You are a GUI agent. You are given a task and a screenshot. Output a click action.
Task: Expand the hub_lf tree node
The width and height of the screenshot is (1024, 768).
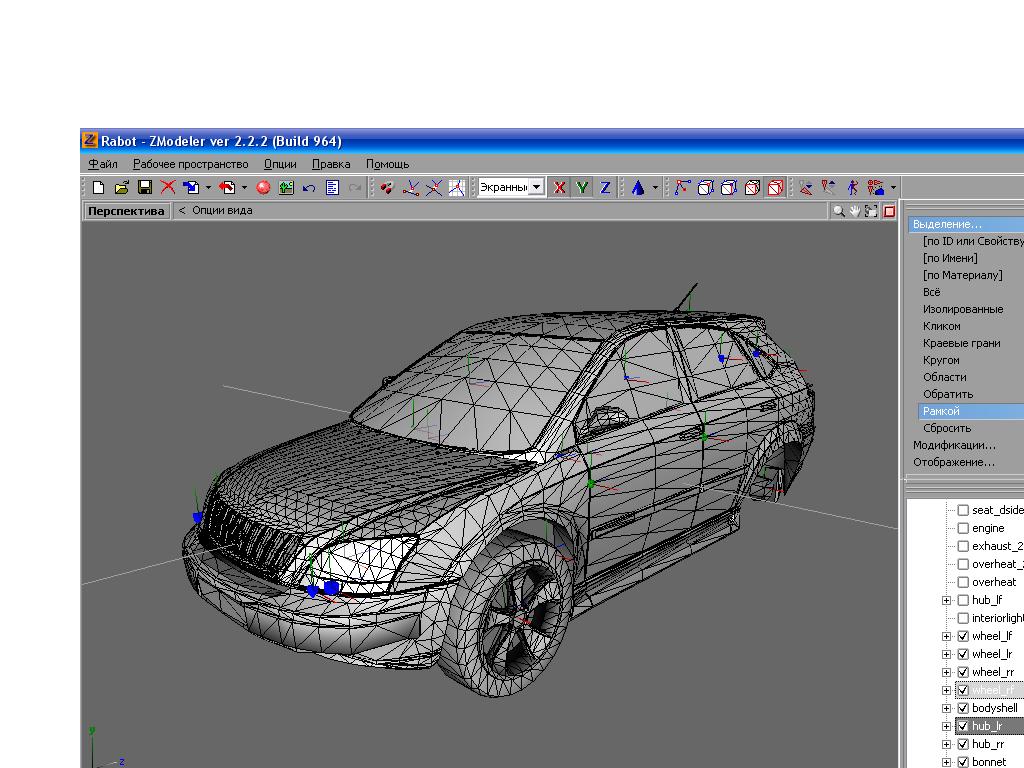946,600
